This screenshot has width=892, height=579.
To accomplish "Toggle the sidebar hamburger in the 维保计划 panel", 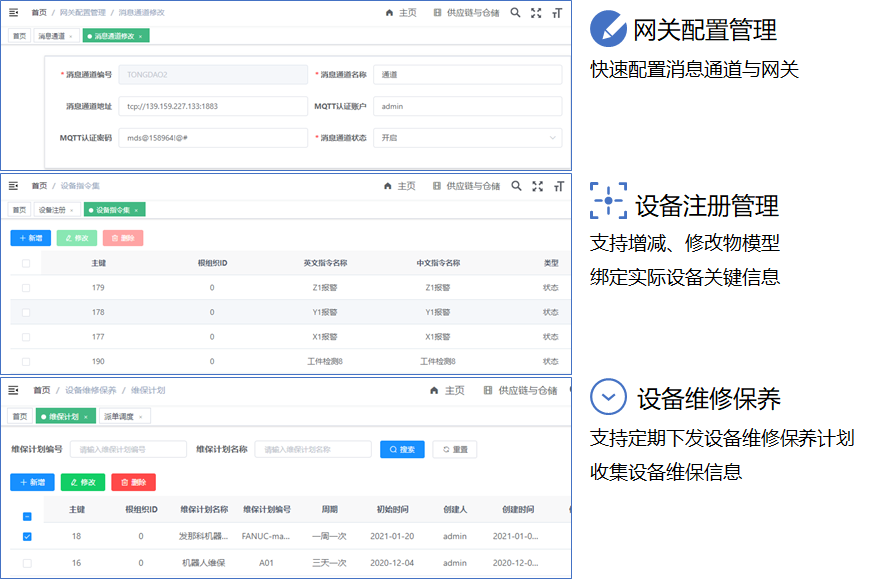I will 14,390.
